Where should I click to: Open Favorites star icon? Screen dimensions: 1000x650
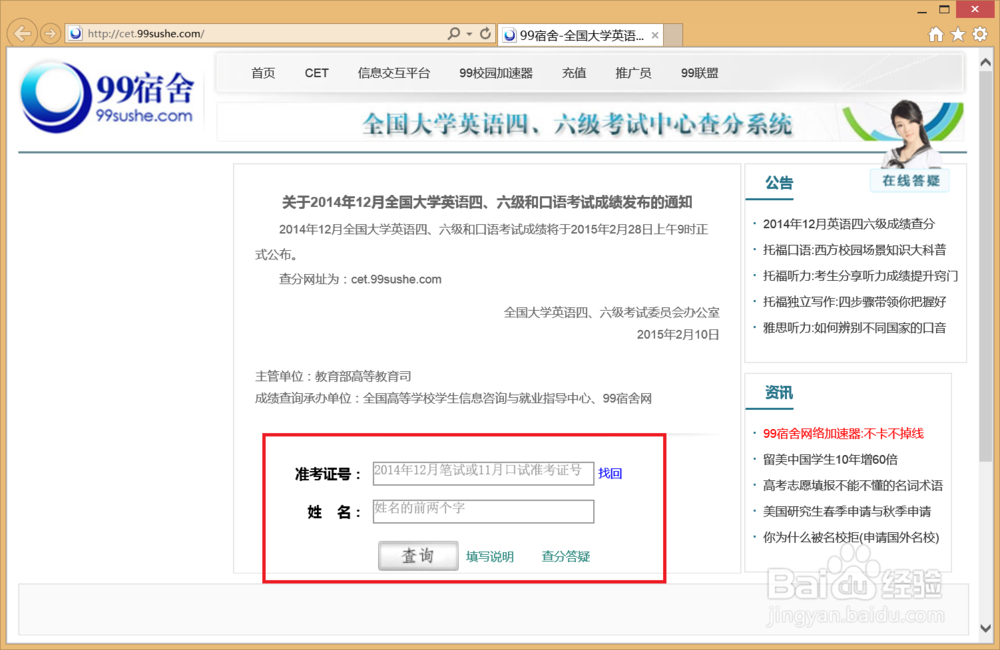click(x=958, y=34)
